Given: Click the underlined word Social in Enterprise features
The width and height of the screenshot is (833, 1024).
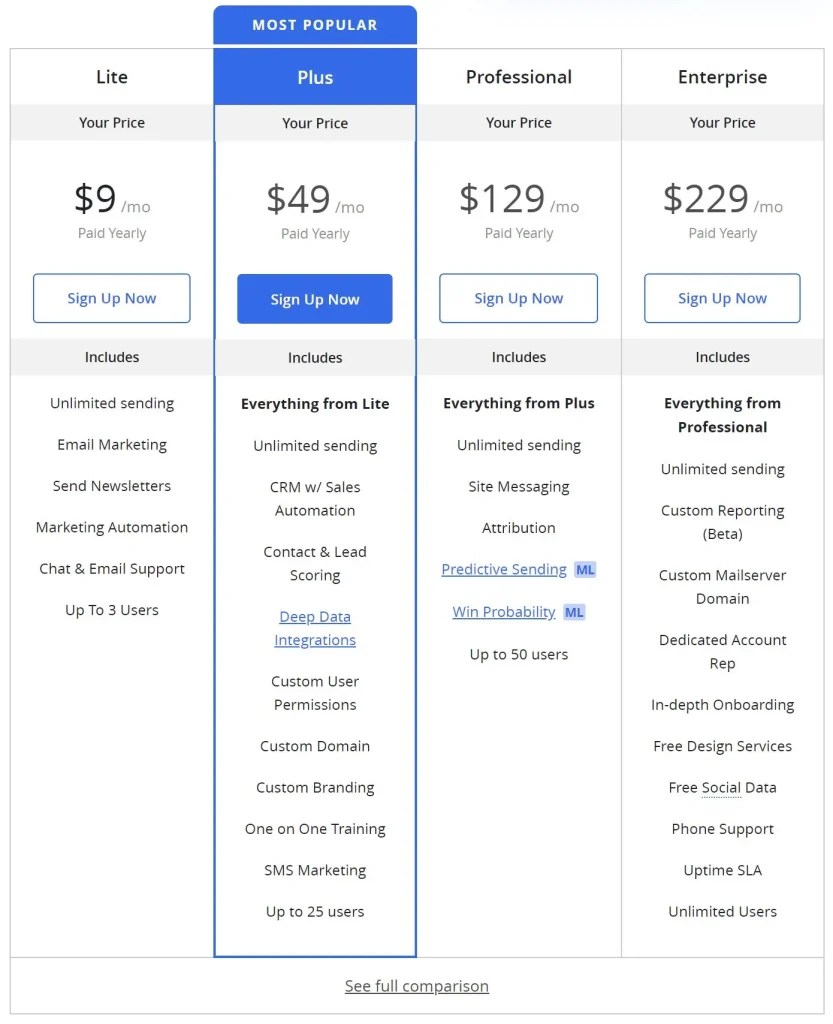Looking at the screenshot, I should pyautogui.click(x=721, y=788).
